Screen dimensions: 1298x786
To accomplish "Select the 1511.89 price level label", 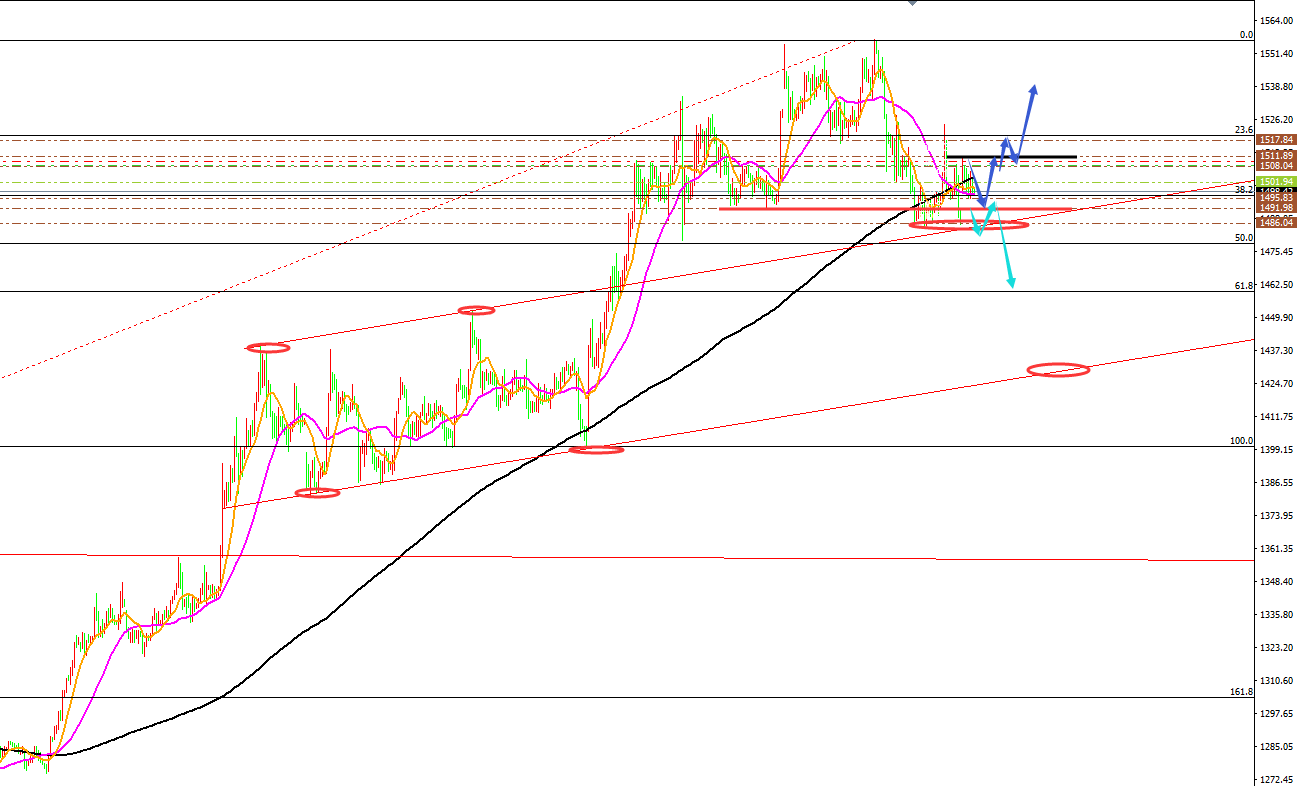I will point(1276,156).
